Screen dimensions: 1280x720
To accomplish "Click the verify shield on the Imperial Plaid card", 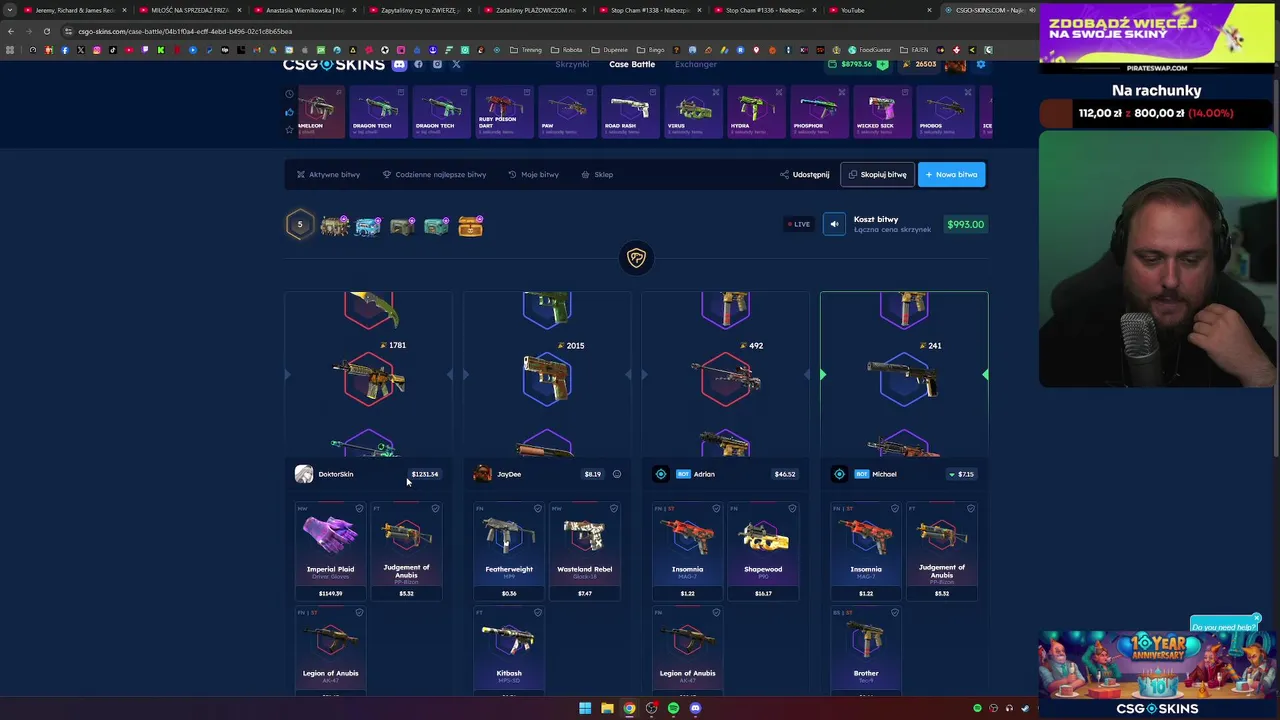I will click(x=359, y=509).
